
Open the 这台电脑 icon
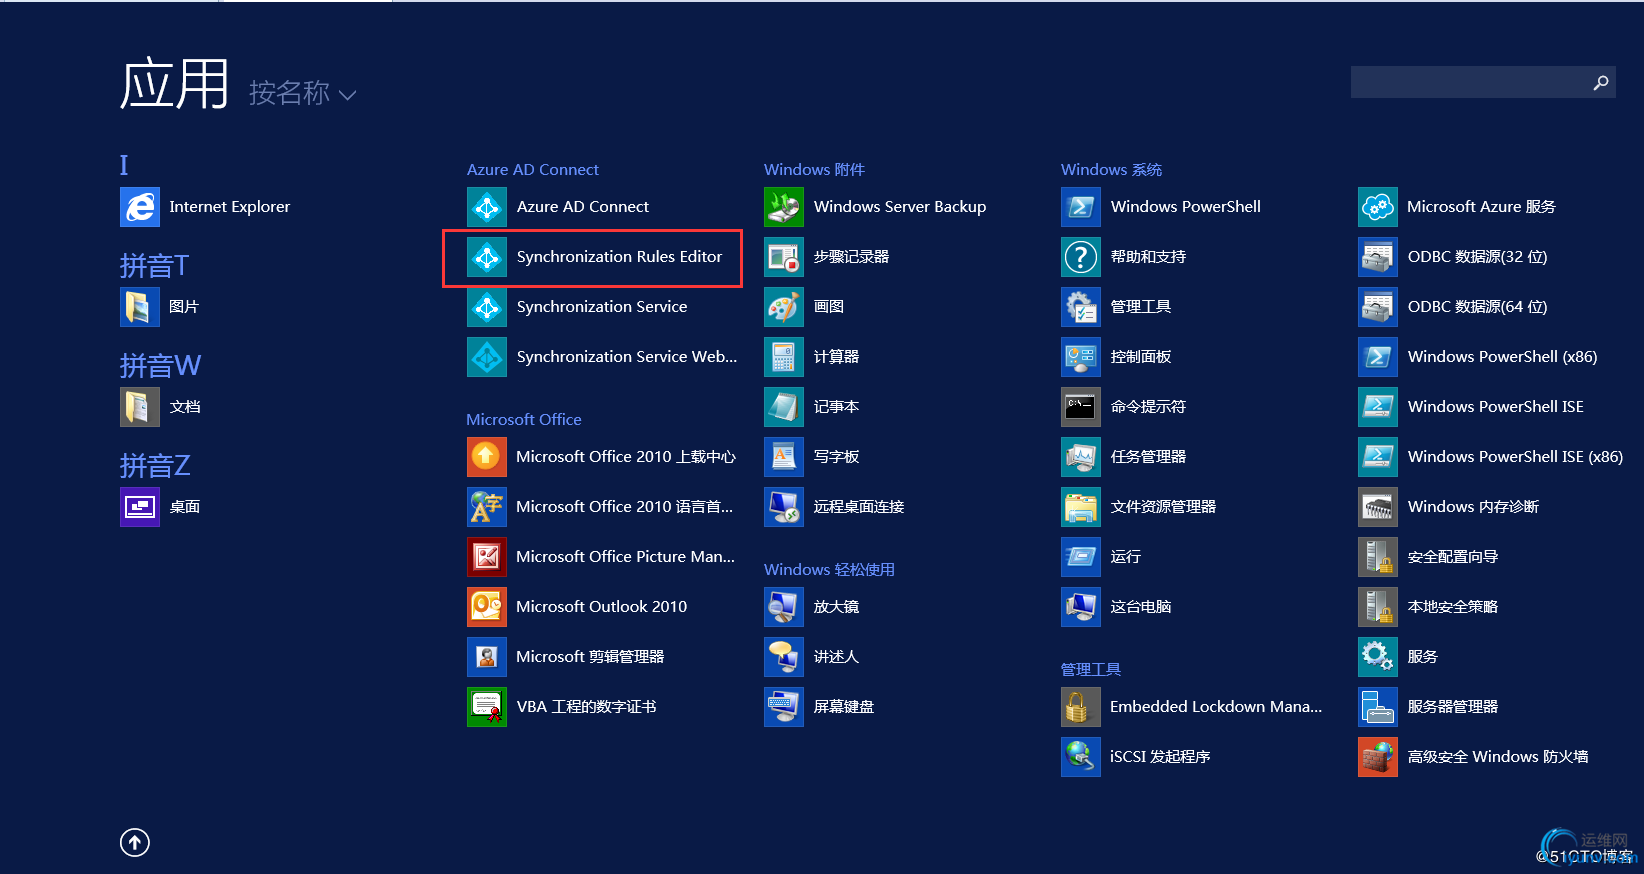[x=1081, y=607]
